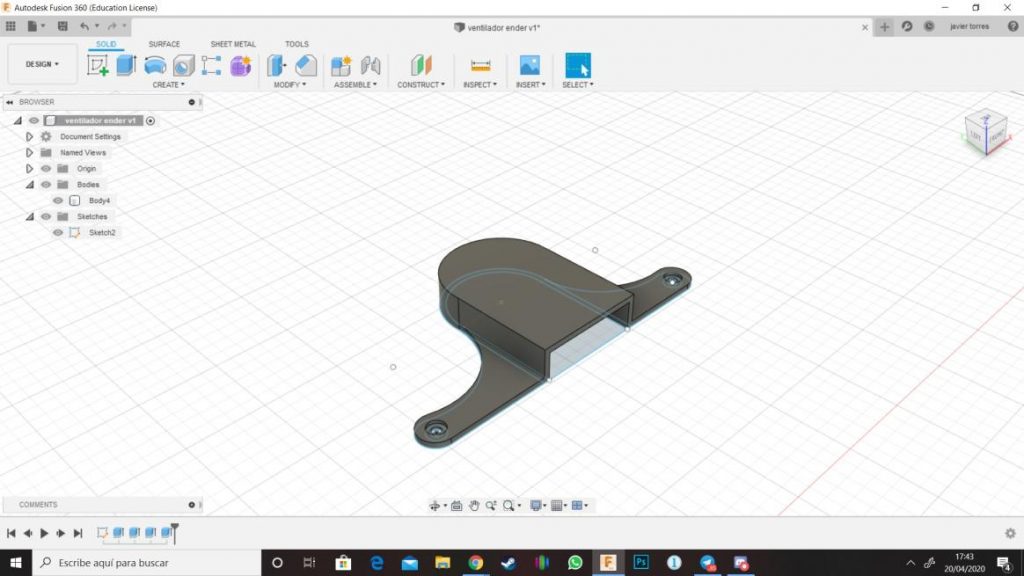Activate the Pan hand tool
The image size is (1024, 576).
coord(474,506)
